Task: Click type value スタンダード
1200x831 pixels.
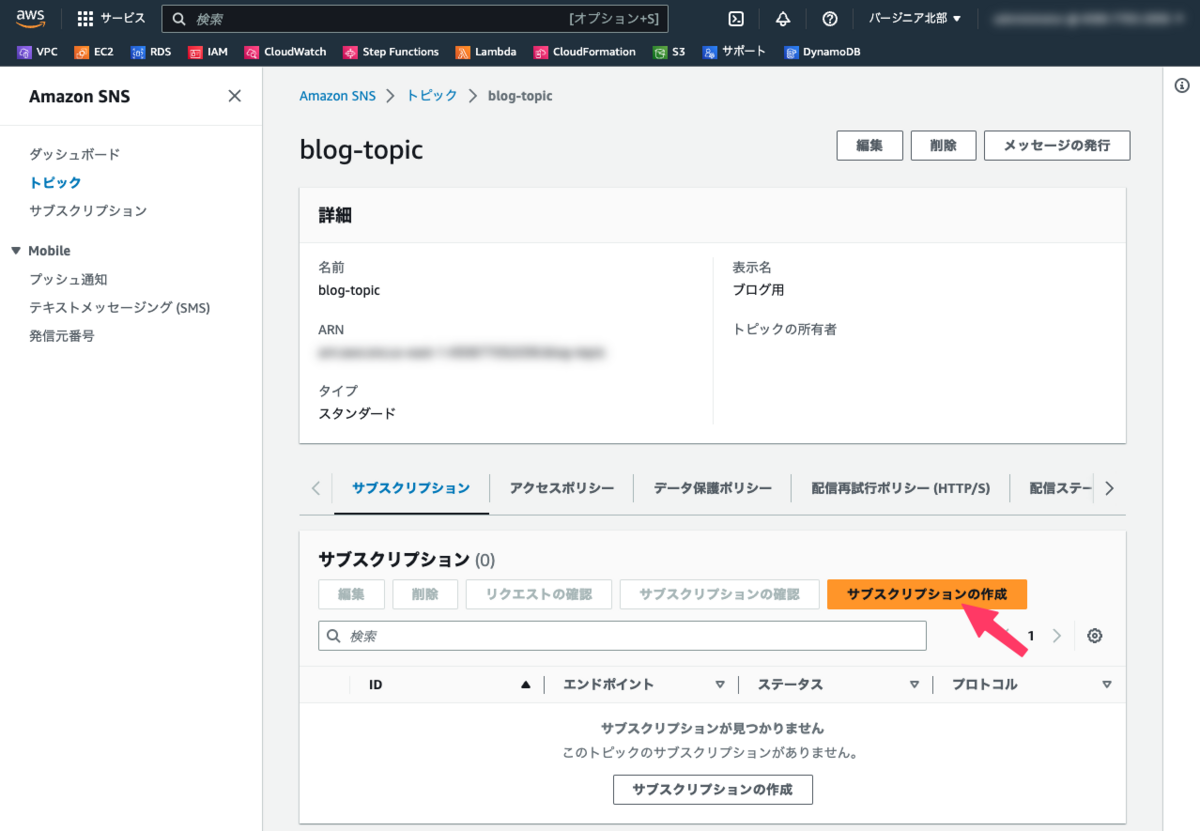Action: [x=357, y=413]
